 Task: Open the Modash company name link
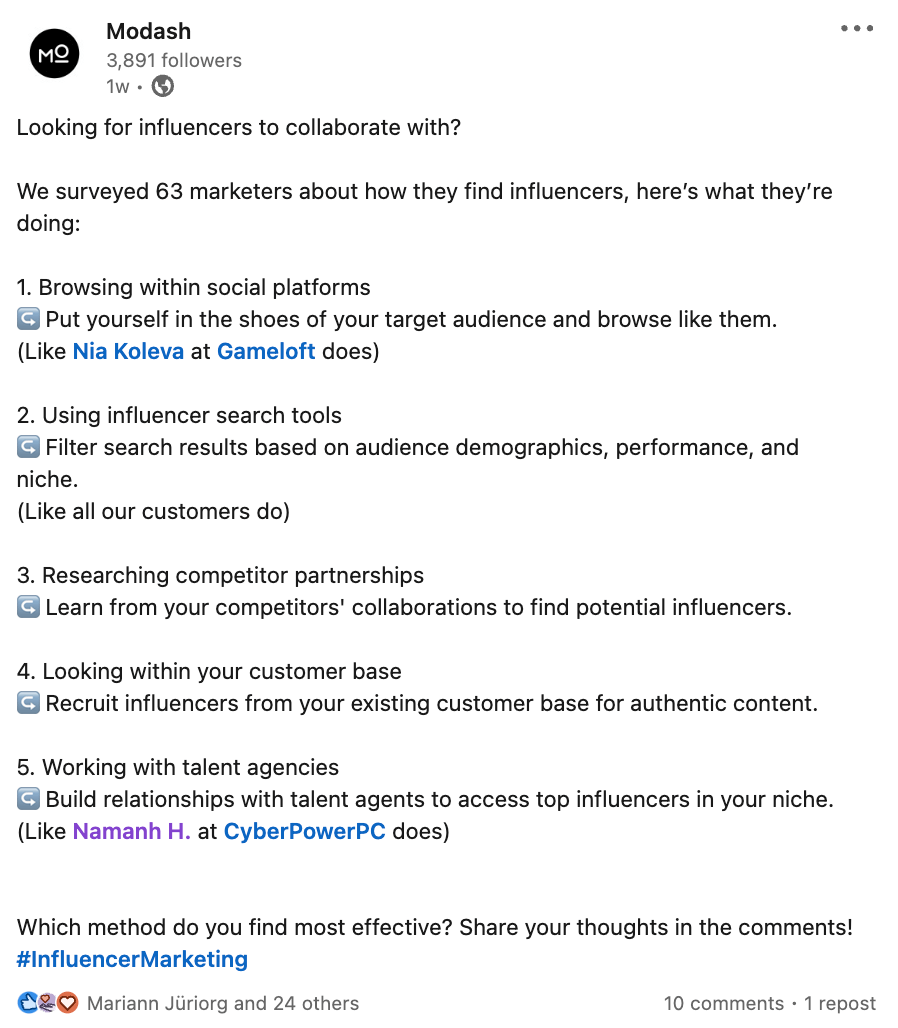pyautogui.click(x=149, y=31)
